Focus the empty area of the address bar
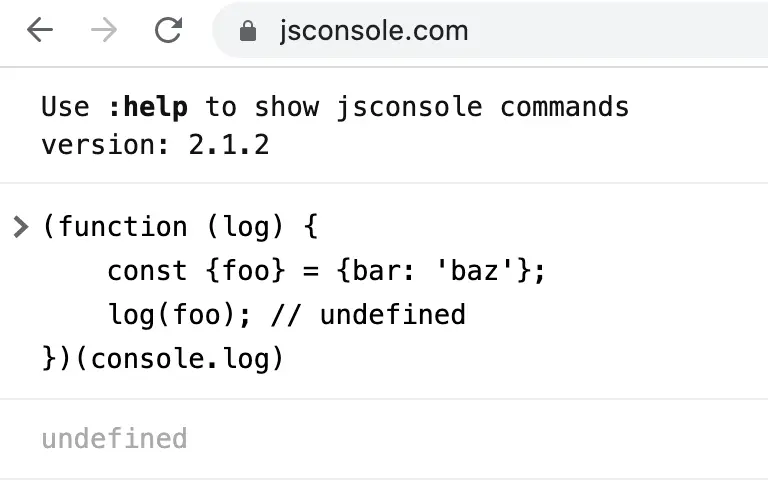768x480 pixels. (x=617, y=31)
